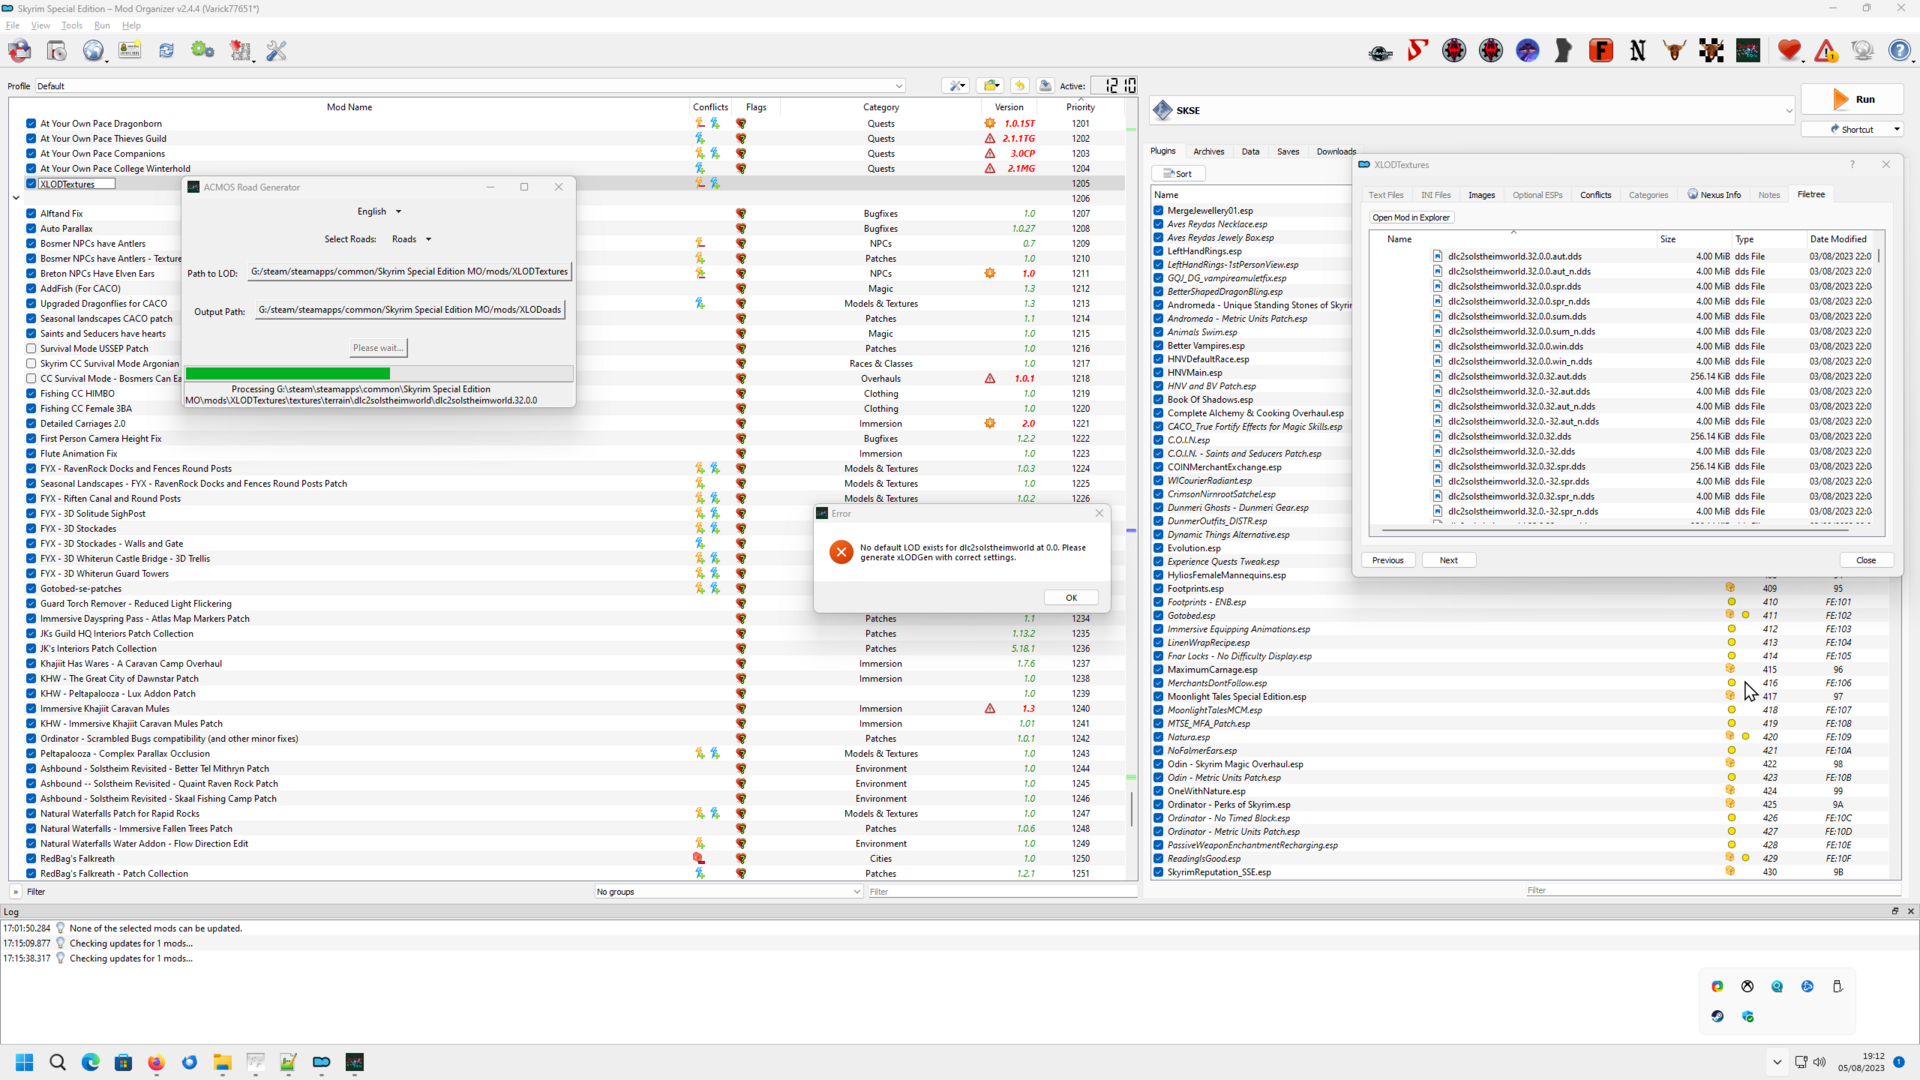Enable CC Survival Mode Bosmers checkbox
This screenshot has width=1920, height=1080.
[31, 379]
